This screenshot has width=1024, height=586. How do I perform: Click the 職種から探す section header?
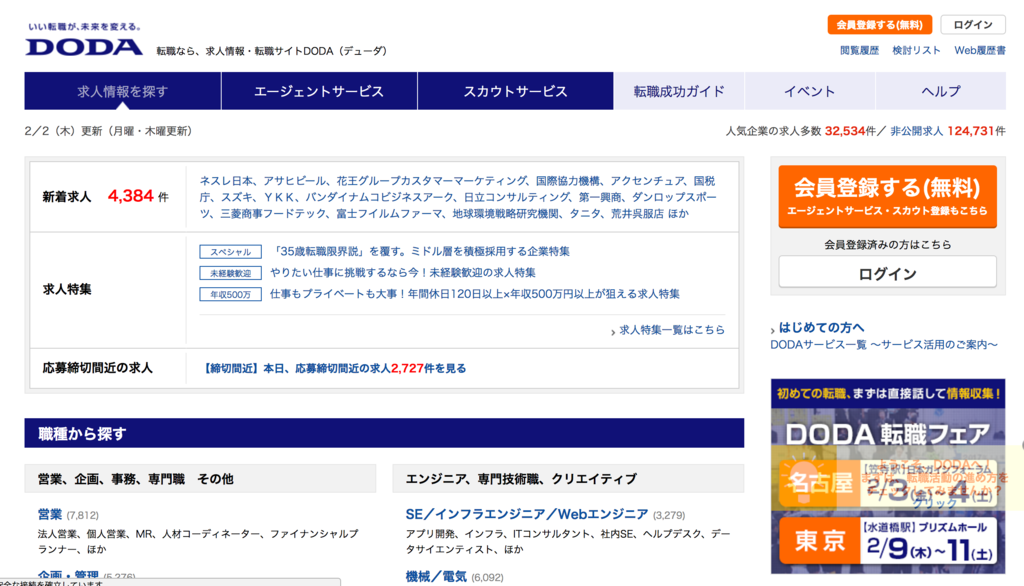384,433
